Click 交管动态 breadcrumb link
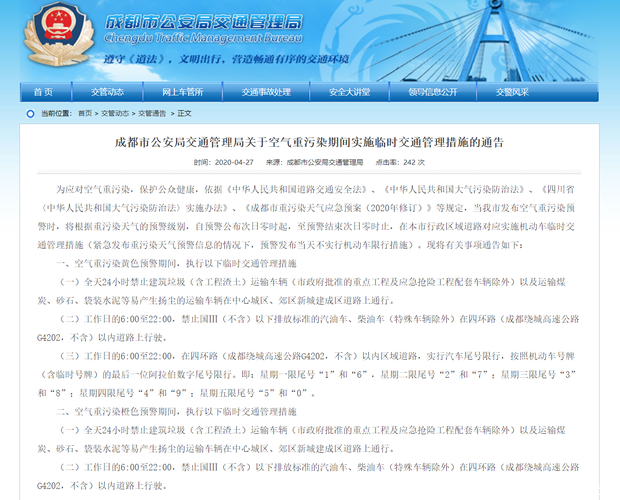The width and height of the screenshot is (620, 500). (116, 114)
